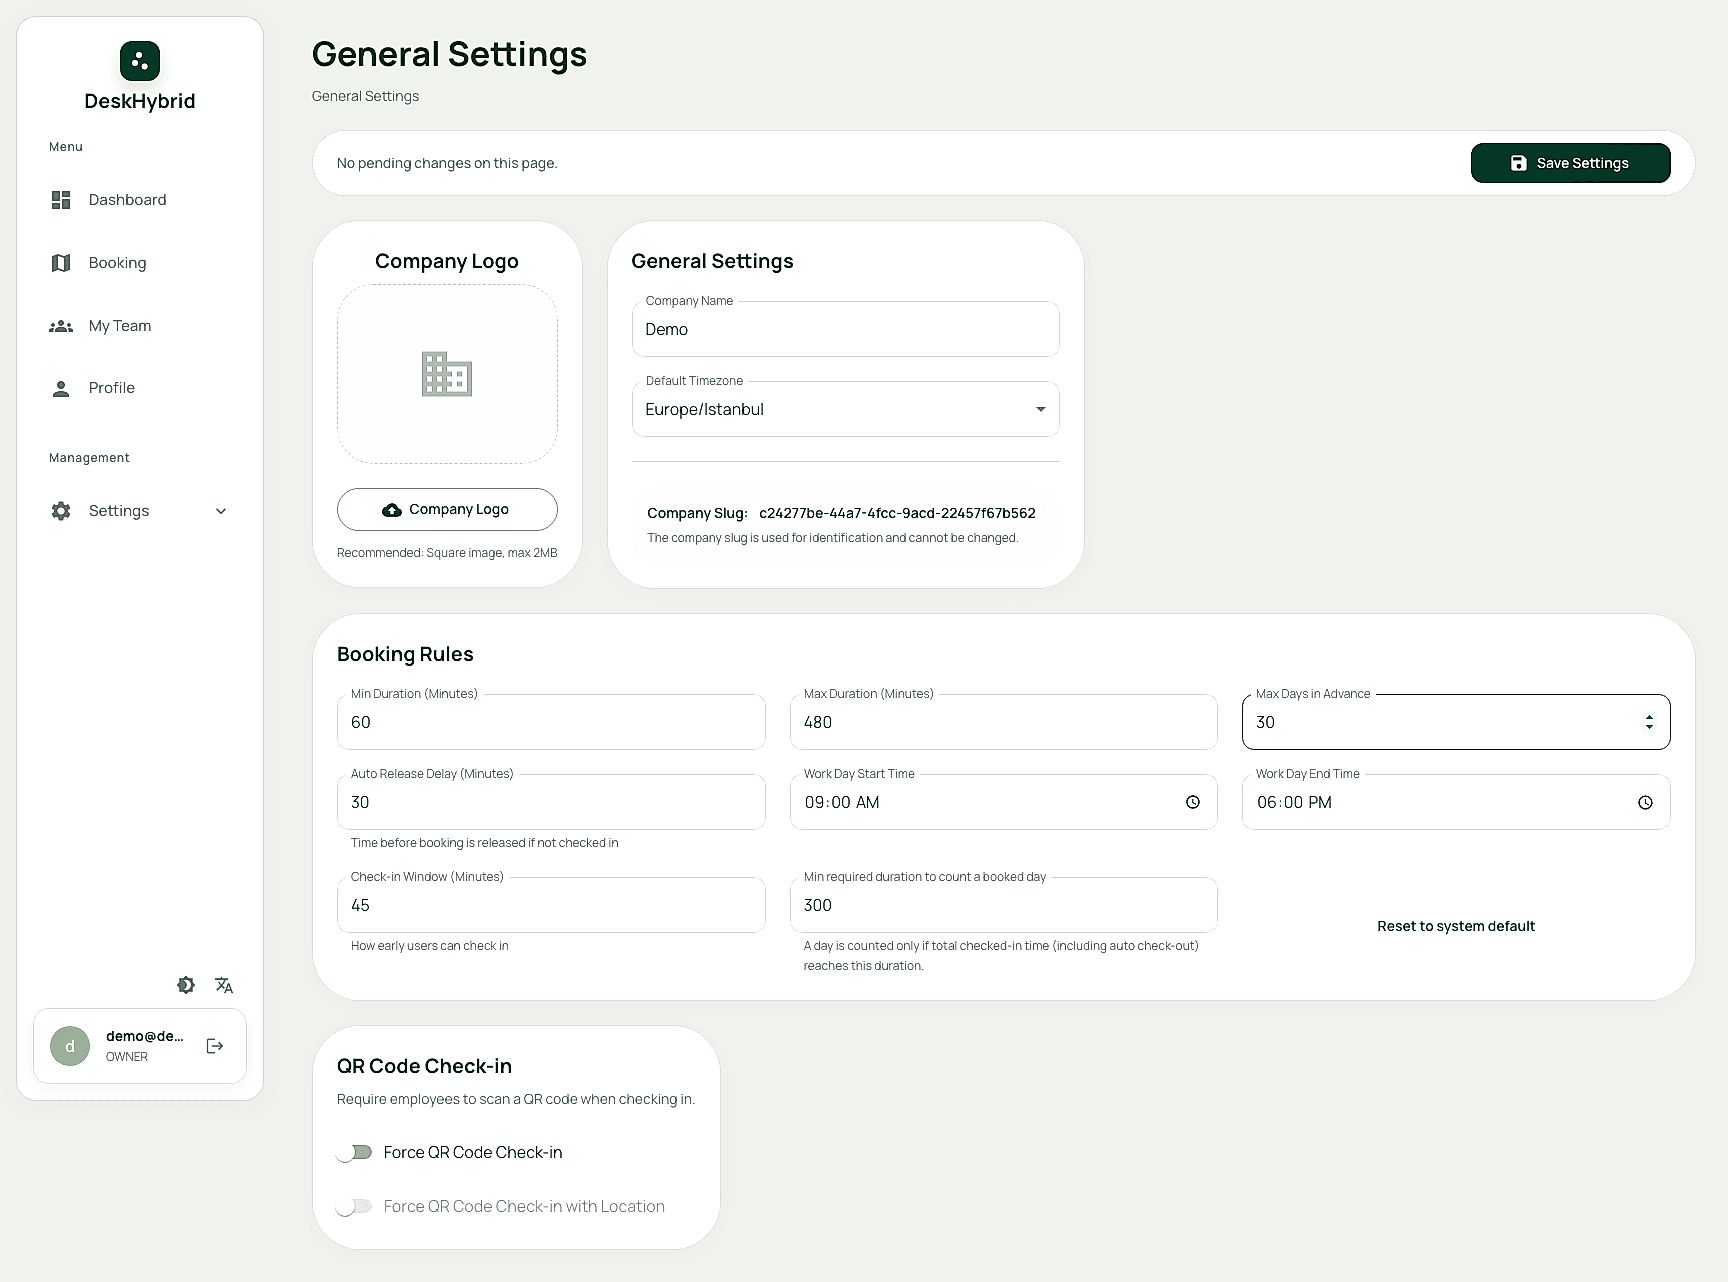Toggle Force QR Code Check-in with Location
1728x1282 pixels.
pos(355,1206)
